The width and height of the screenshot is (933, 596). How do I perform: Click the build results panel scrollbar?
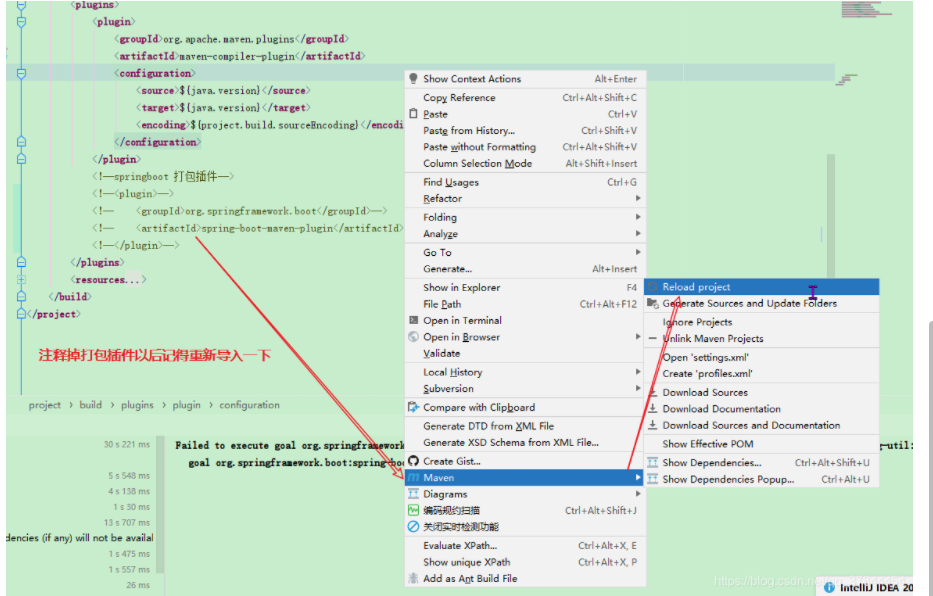[160, 504]
